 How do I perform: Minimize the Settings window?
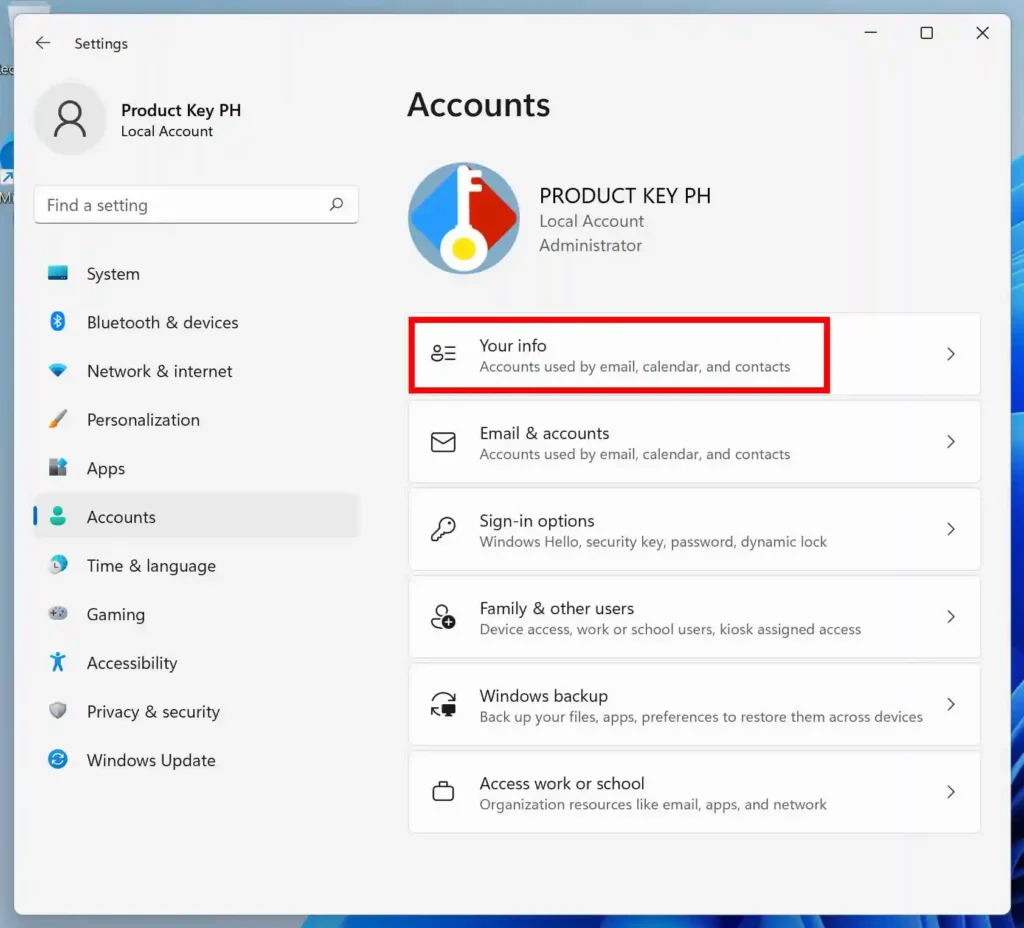pos(871,32)
